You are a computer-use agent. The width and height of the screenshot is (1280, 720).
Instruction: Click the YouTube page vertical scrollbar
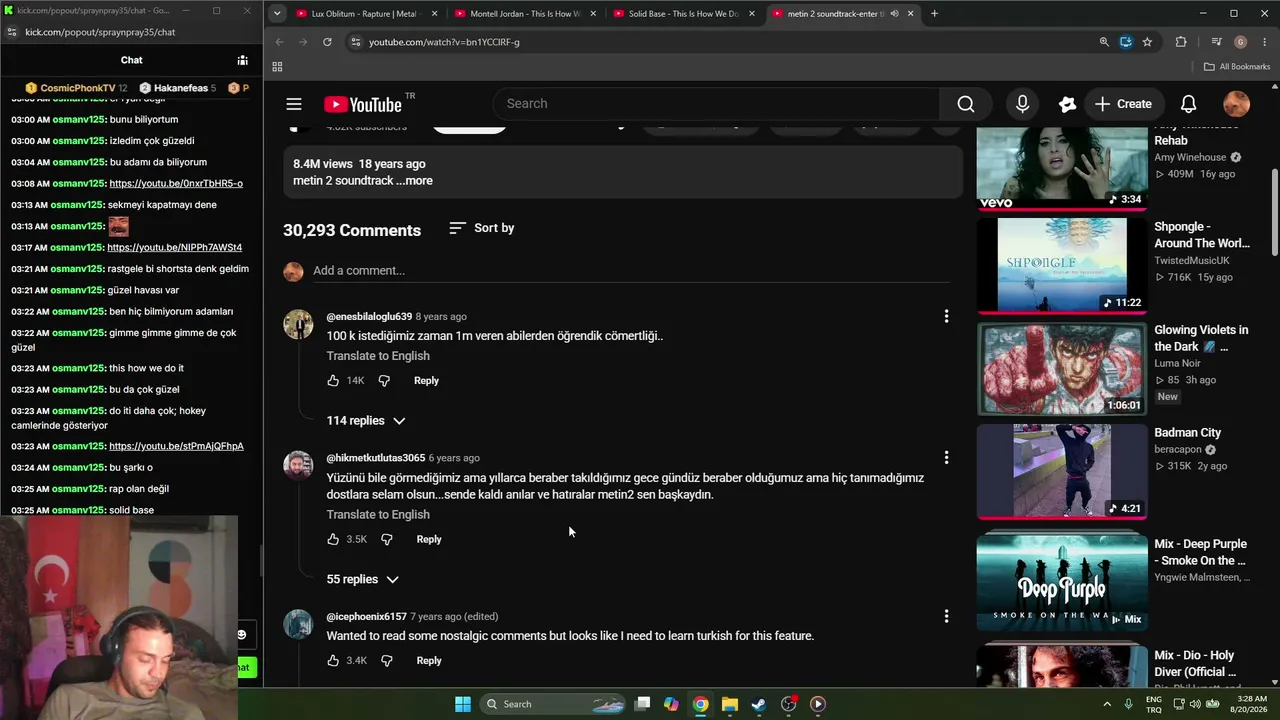click(1274, 210)
